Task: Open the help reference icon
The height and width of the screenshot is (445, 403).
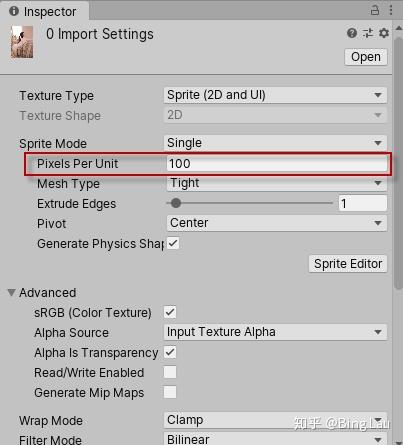Action: click(x=352, y=33)
